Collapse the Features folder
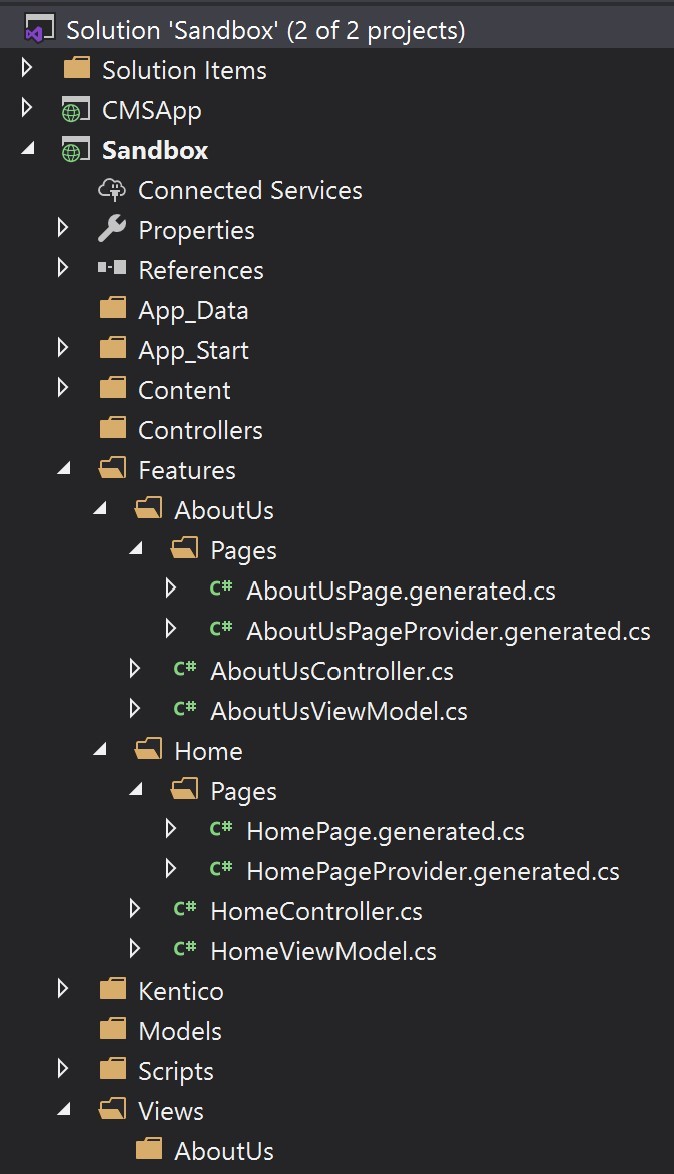The image size is (674, 1174). (64, 469)
